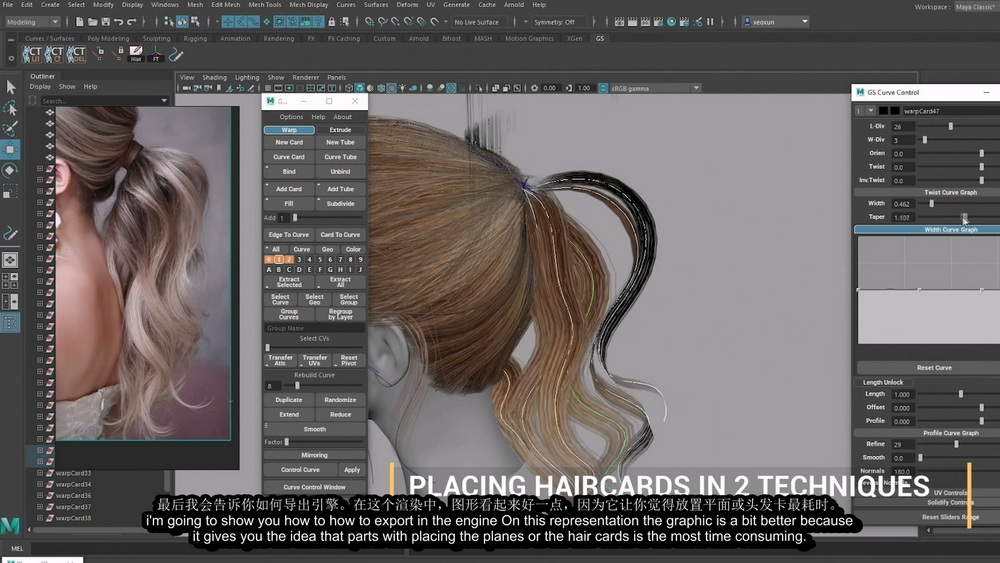1000x563 pixels.
Task: Adjust the L-Div slider
Action: coord(950,126)
